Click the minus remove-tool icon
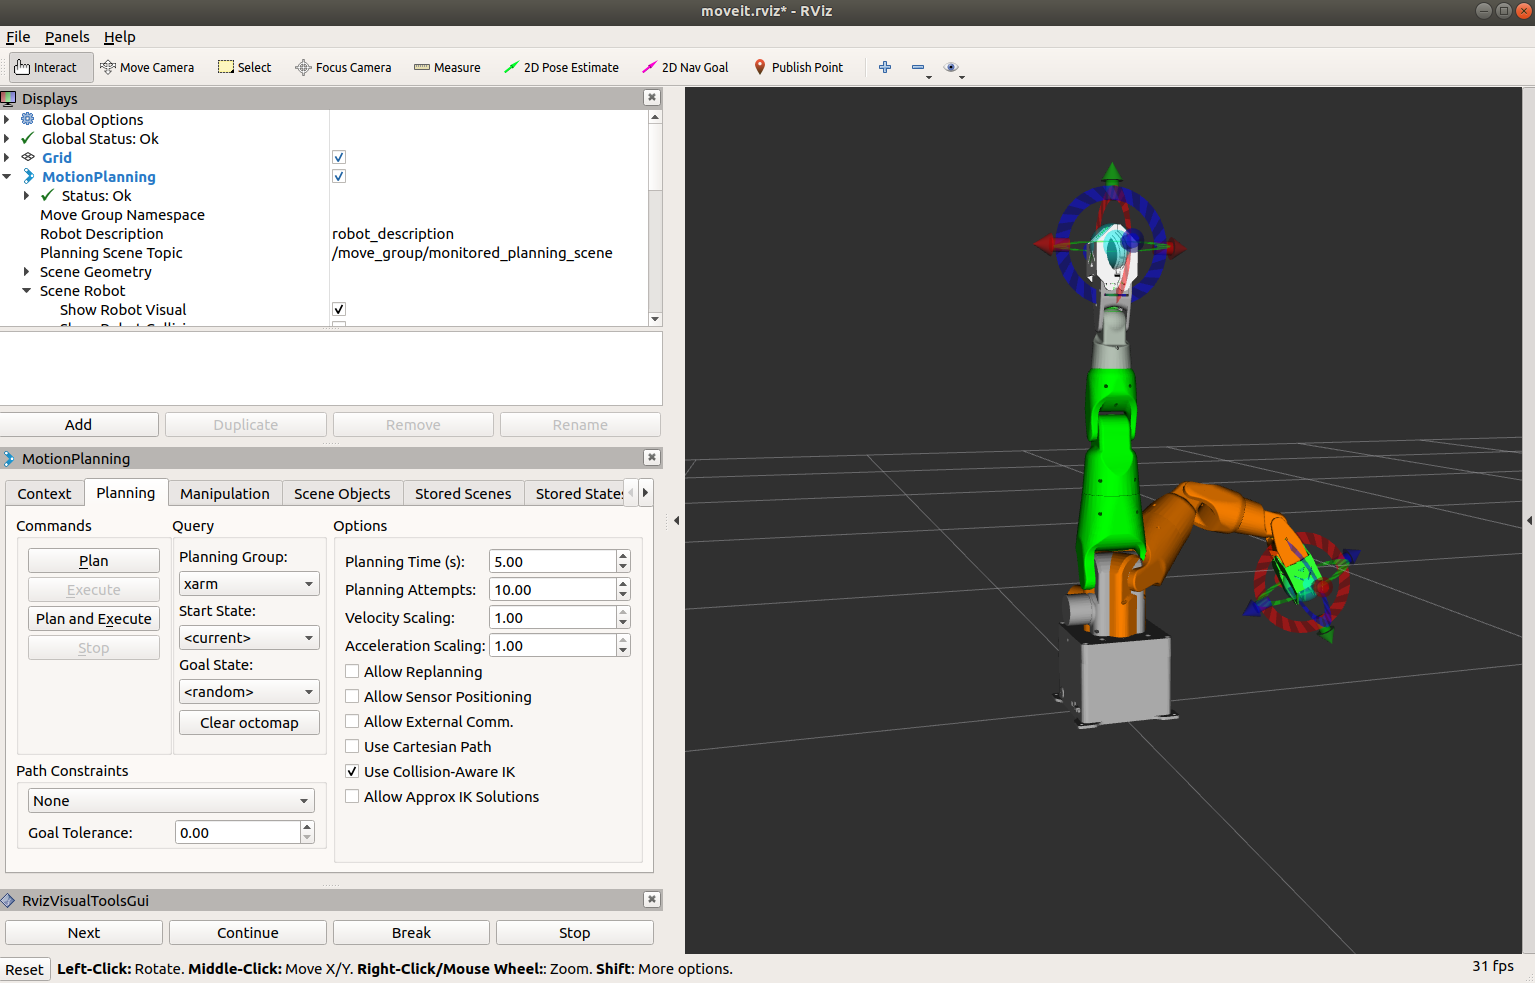The height and width of the screenshot is (983, 1535). point(918,67)
